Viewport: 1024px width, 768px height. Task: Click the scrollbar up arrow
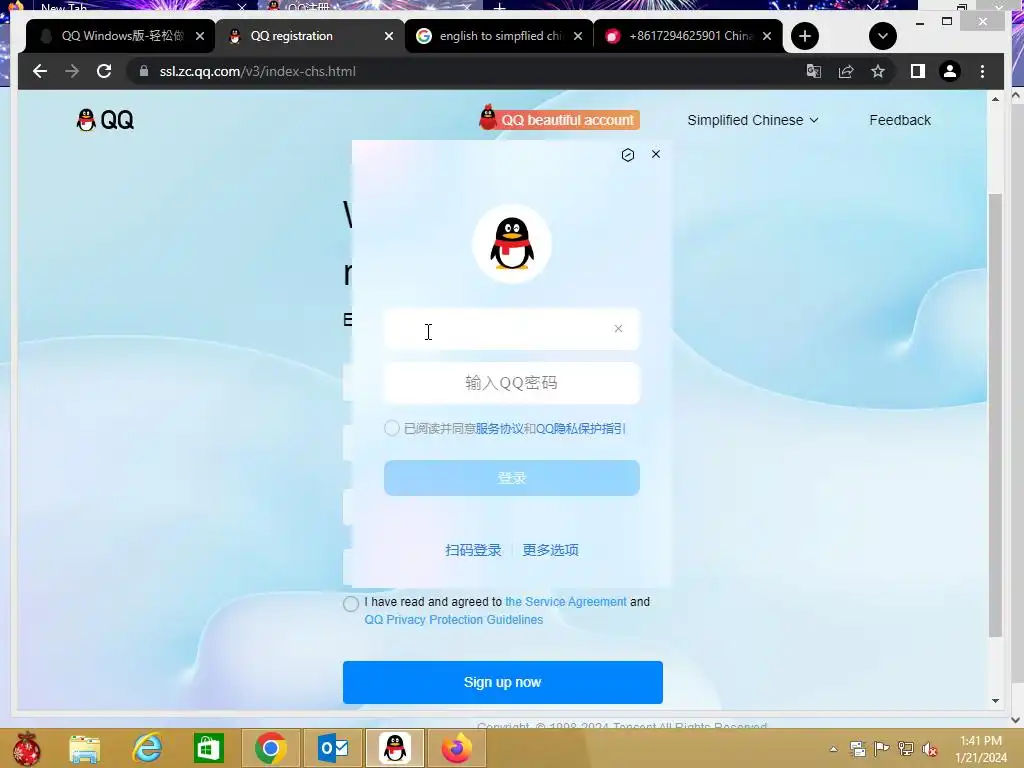[995, 99]
